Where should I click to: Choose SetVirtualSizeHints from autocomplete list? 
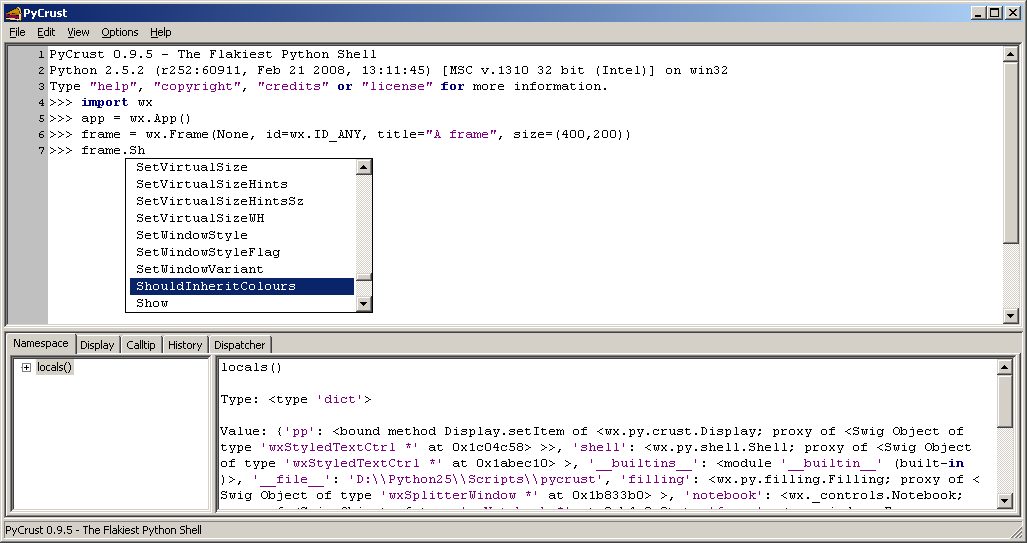tap(242, 184)
